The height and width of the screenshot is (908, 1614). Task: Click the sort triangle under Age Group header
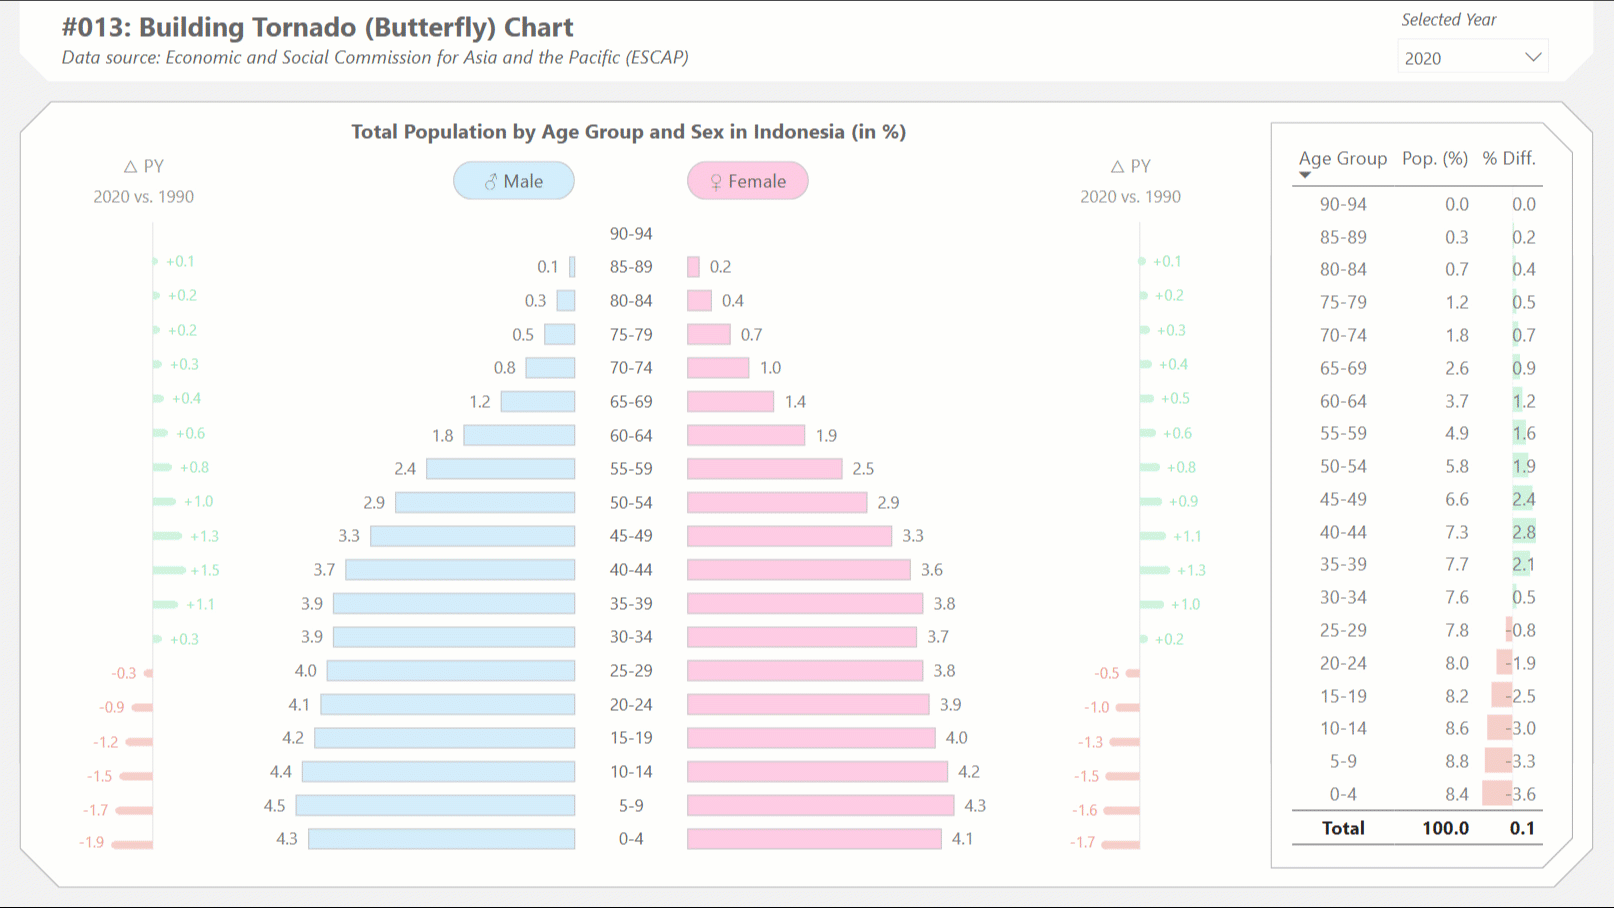[x=1305, y=172]
